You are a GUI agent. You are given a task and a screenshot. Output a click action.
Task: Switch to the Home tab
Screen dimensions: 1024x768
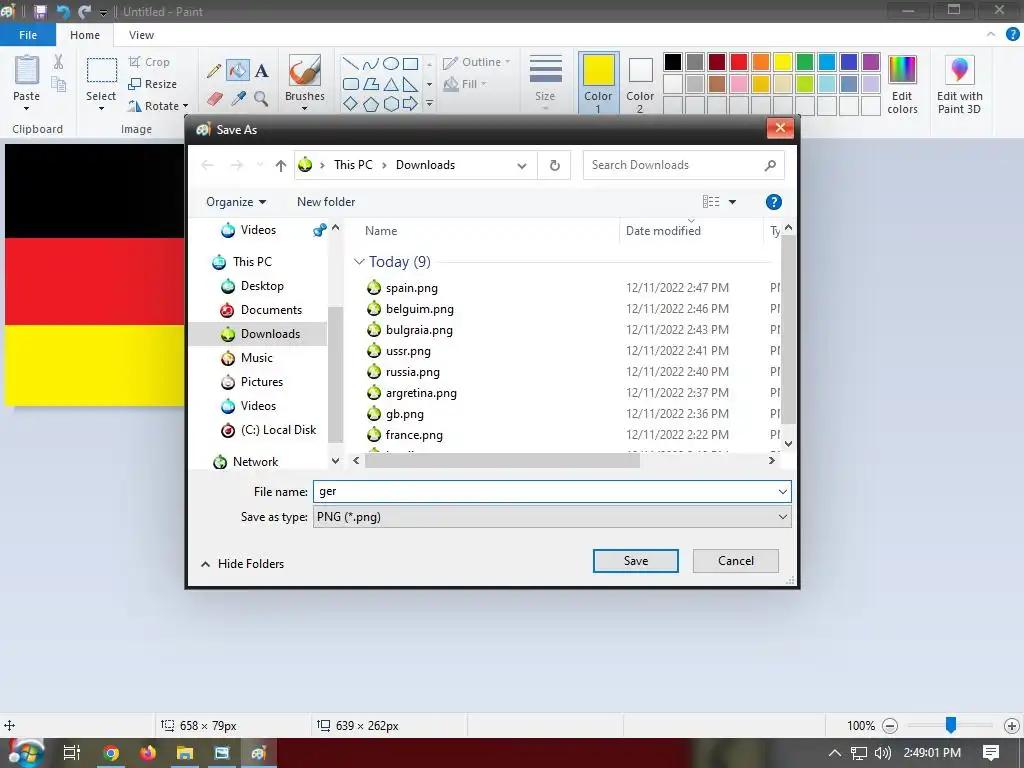[x=85, y=35]
